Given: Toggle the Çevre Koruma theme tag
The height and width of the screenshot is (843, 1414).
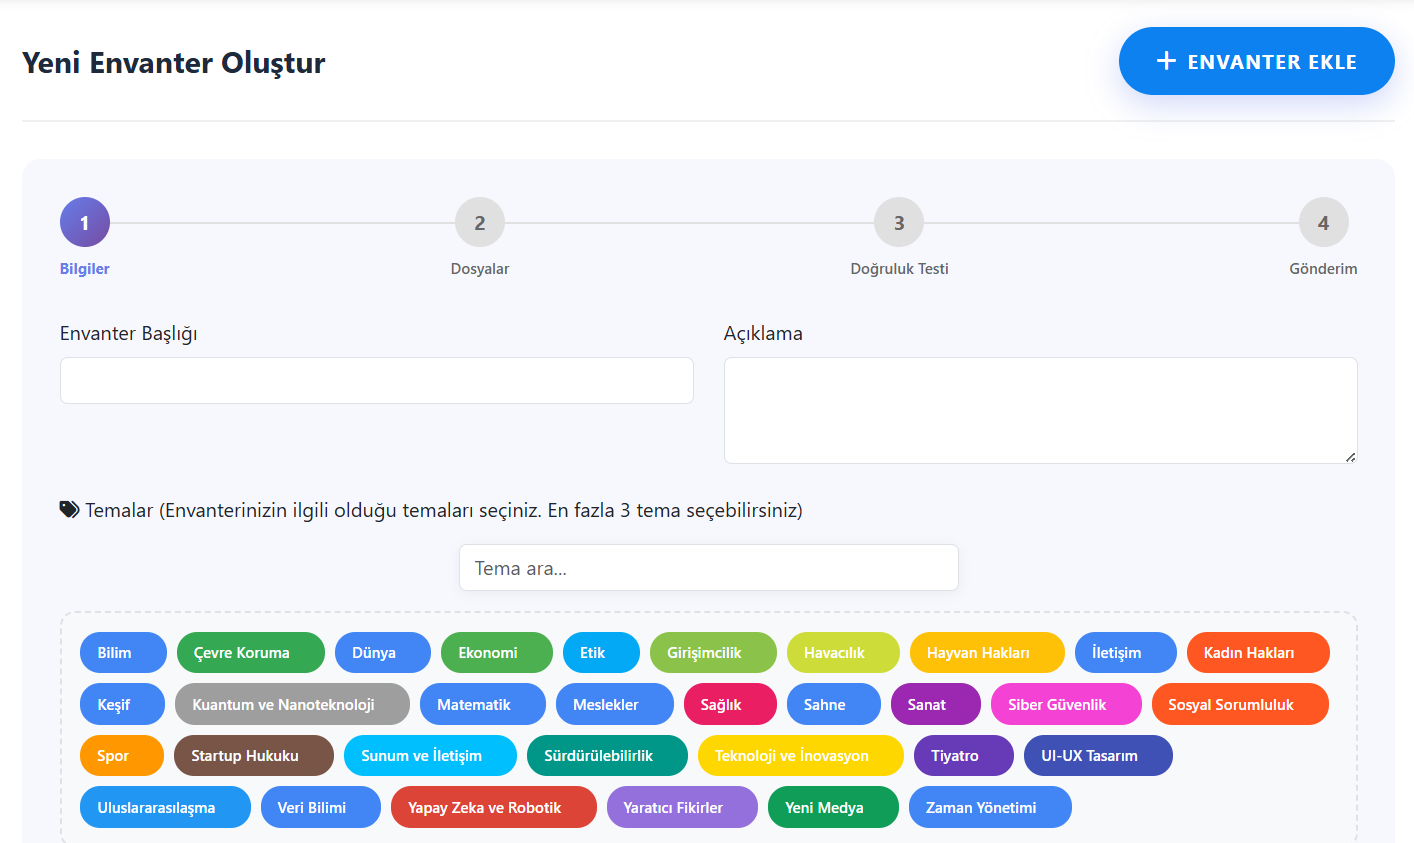Looking at the screenshot, I should click(x=251, y=653).
